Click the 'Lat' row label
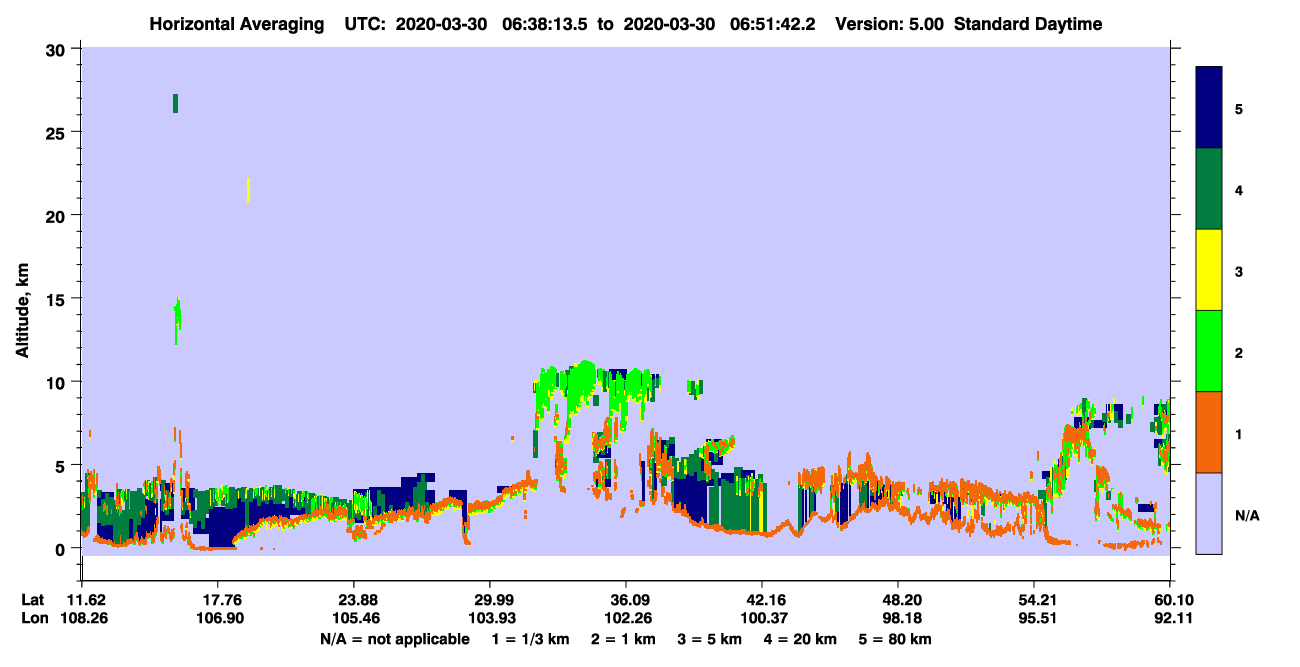Screen dimensions: 1300x667 pyautogui.click(x=33, y=600)
